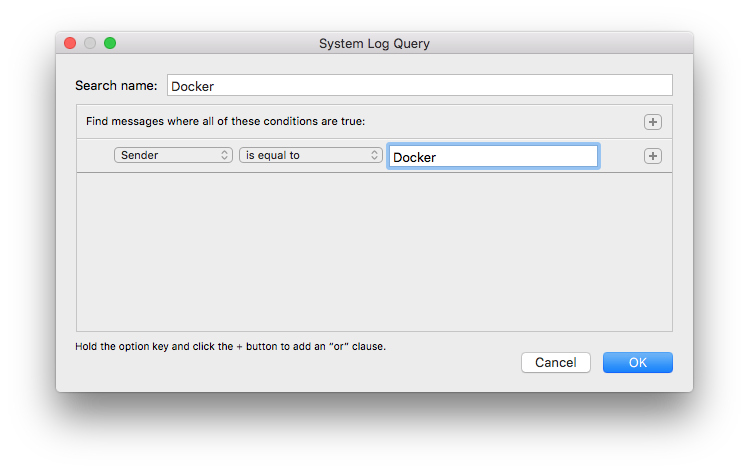The height and width of the screenshot is (472, 749).
Task: Click the chevron arrows on the Sender popup
Action: (225, 155)
